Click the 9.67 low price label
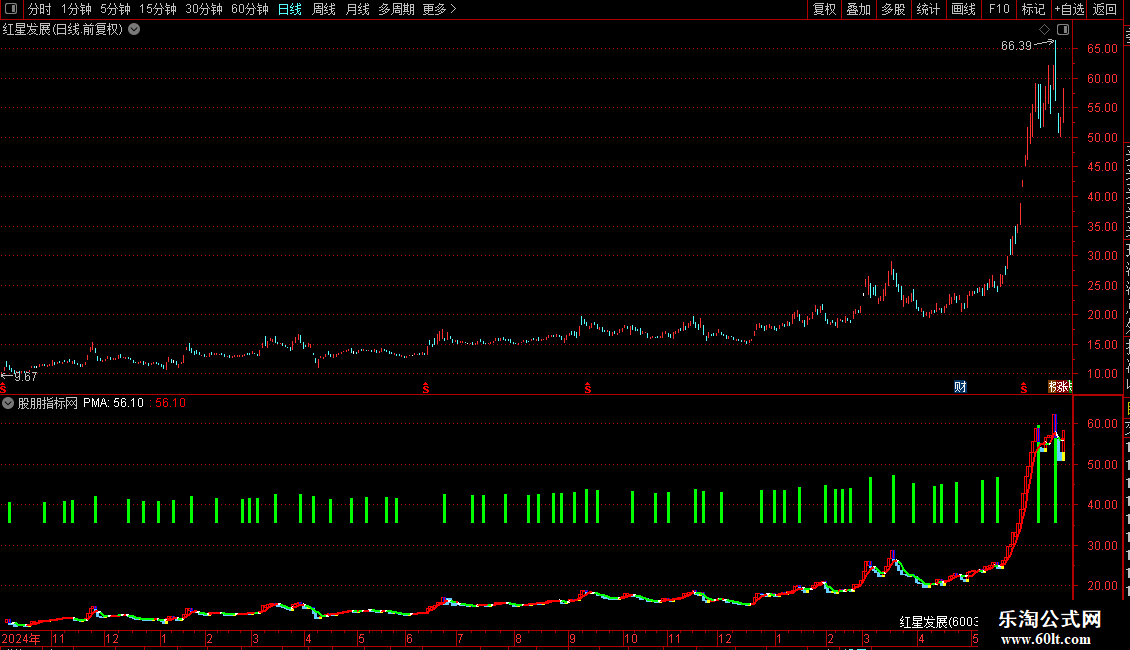1130x650 pixels. [25, 377]
